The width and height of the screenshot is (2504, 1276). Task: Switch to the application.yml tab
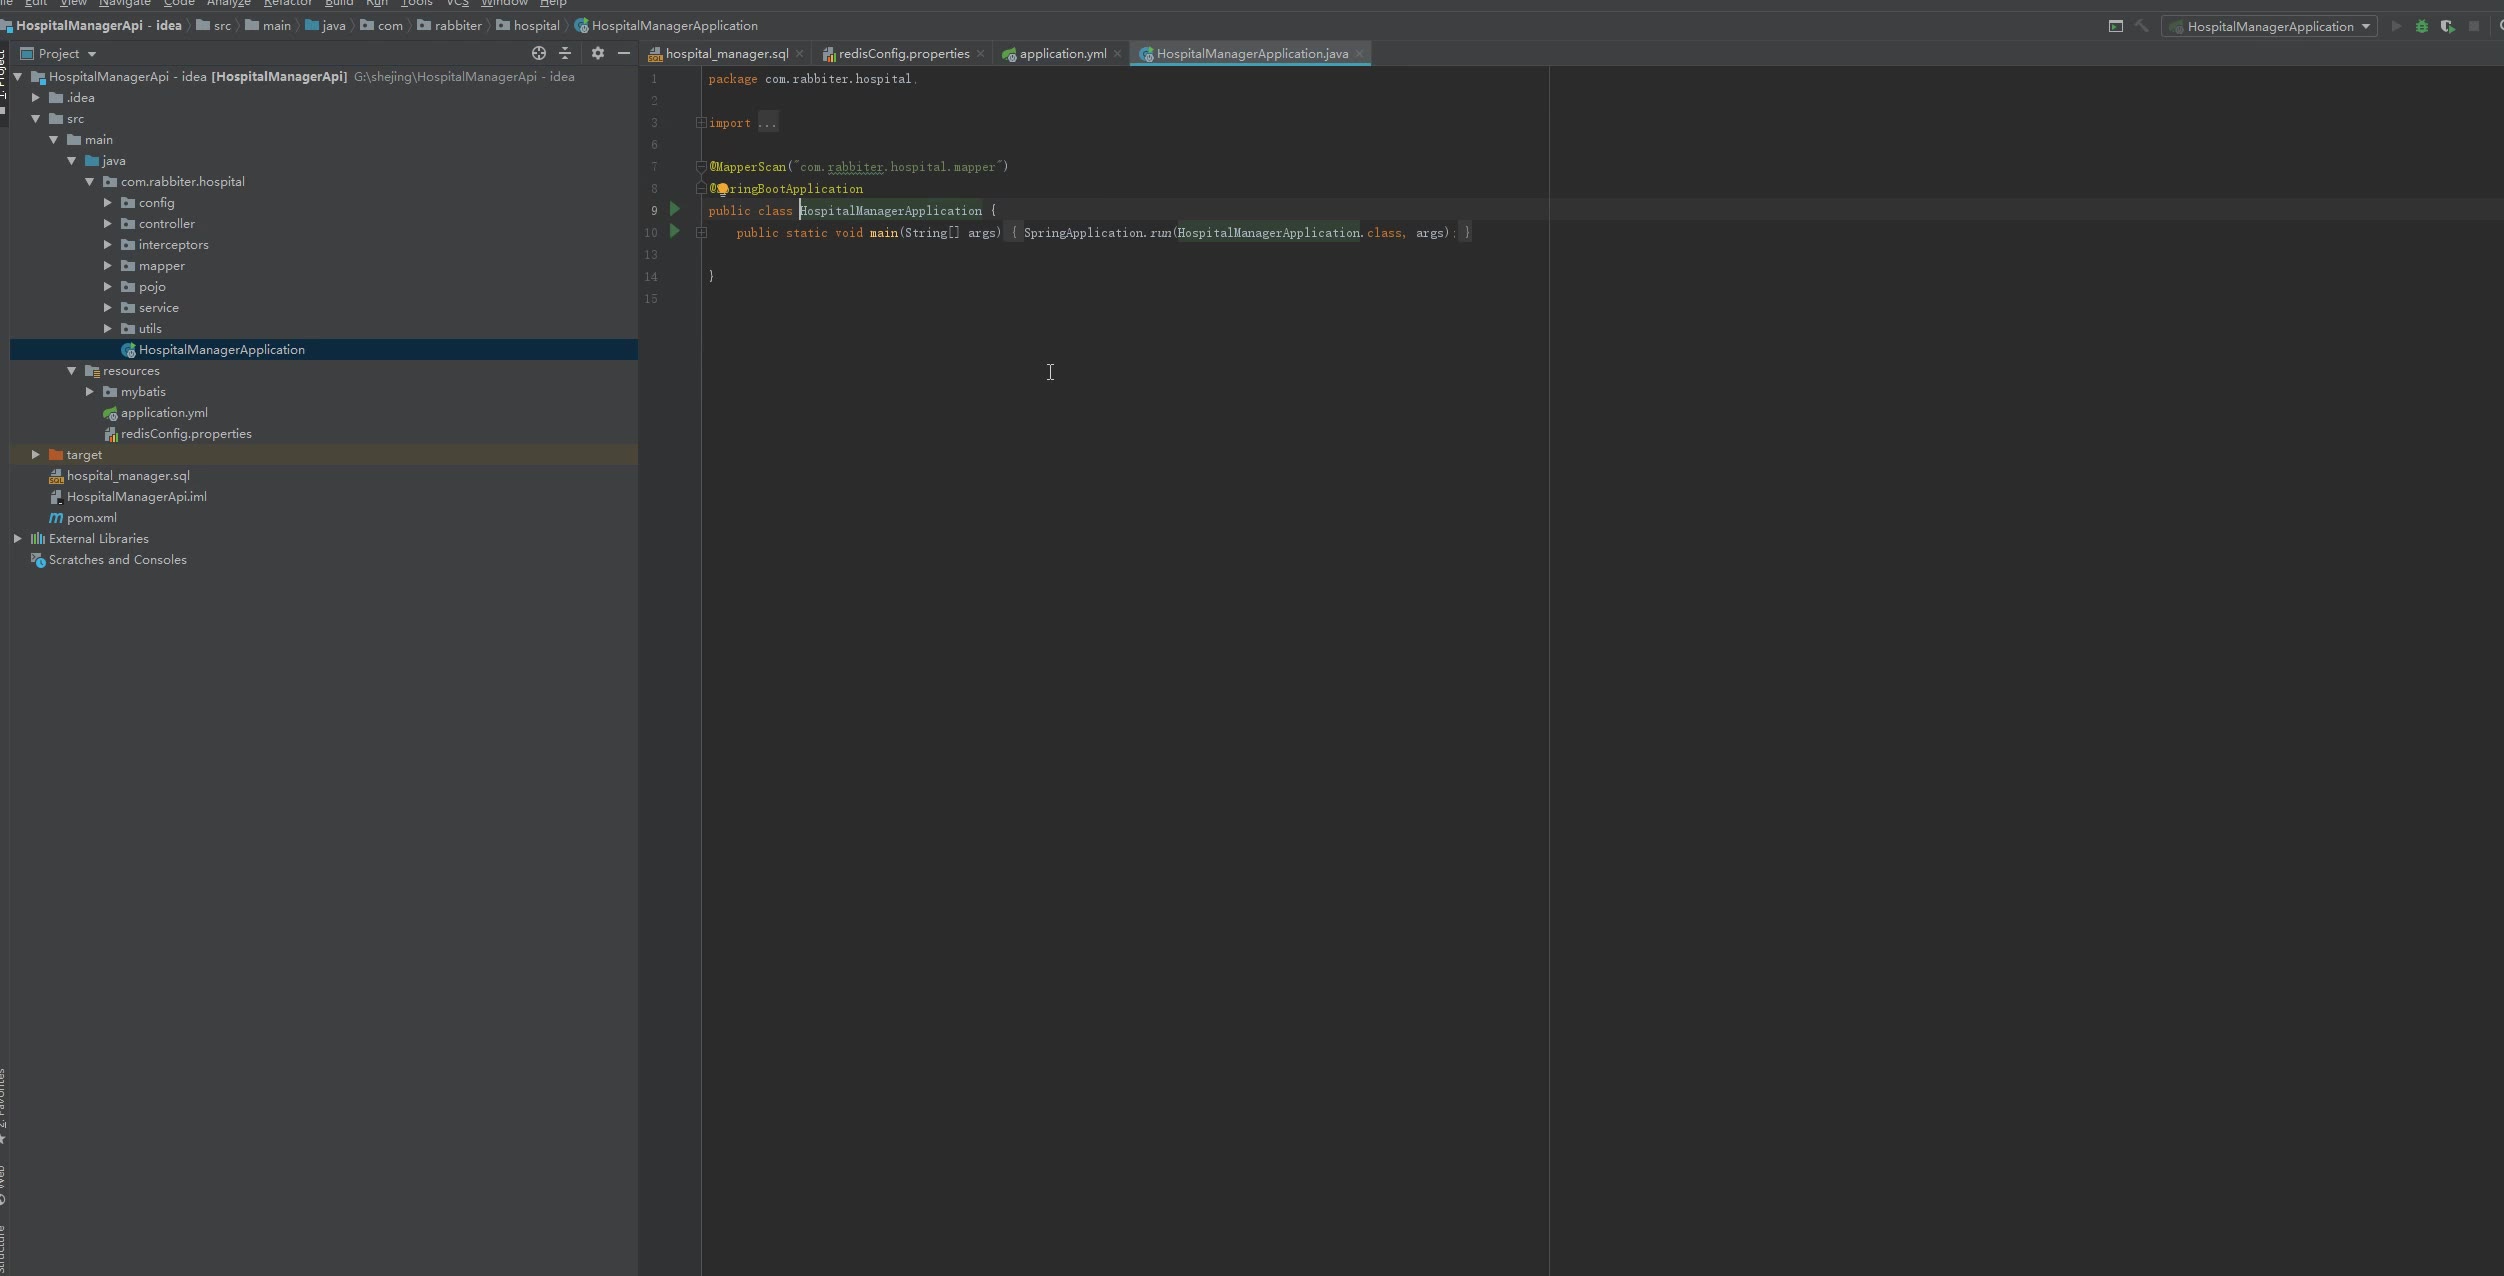(x=1062, y=54)
